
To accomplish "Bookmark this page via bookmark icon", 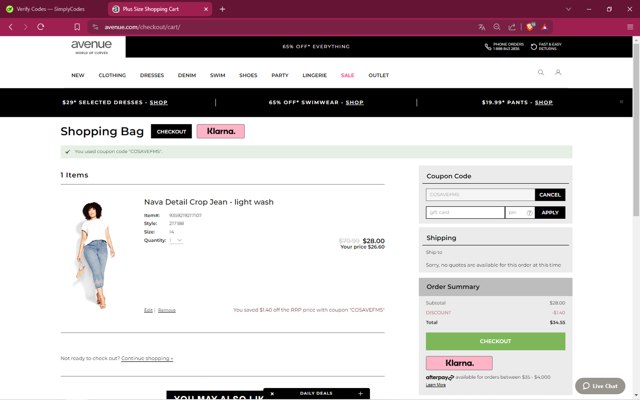I will (77, 27).
